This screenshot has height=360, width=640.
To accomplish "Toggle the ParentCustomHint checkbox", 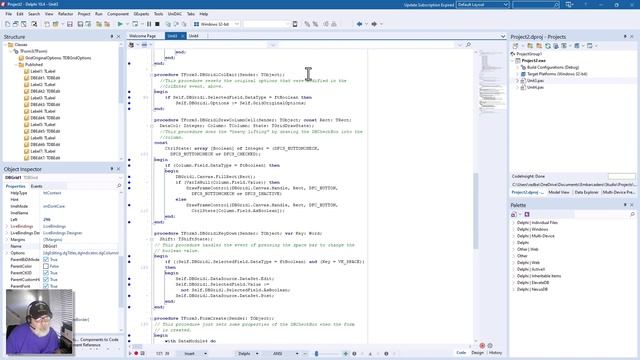I will point(46,280).
